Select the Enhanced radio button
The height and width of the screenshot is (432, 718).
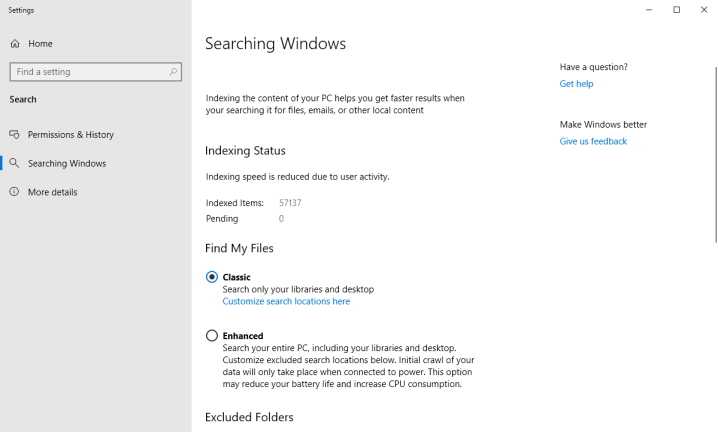(x=212, y=335)
